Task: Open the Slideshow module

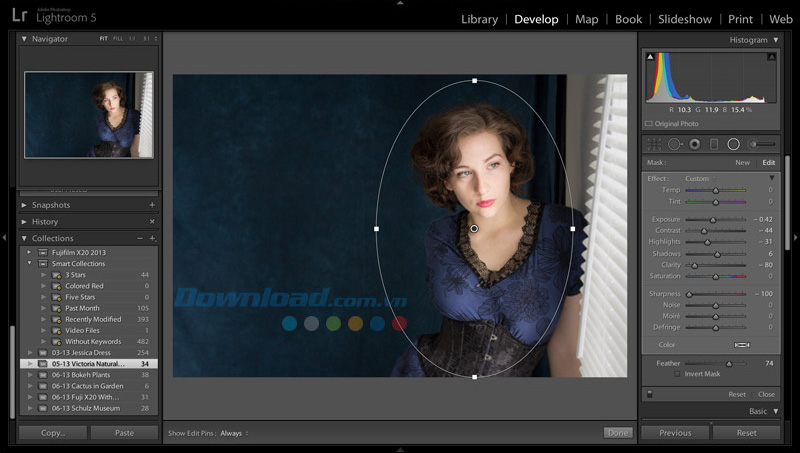Action: [x=685, y=19]
